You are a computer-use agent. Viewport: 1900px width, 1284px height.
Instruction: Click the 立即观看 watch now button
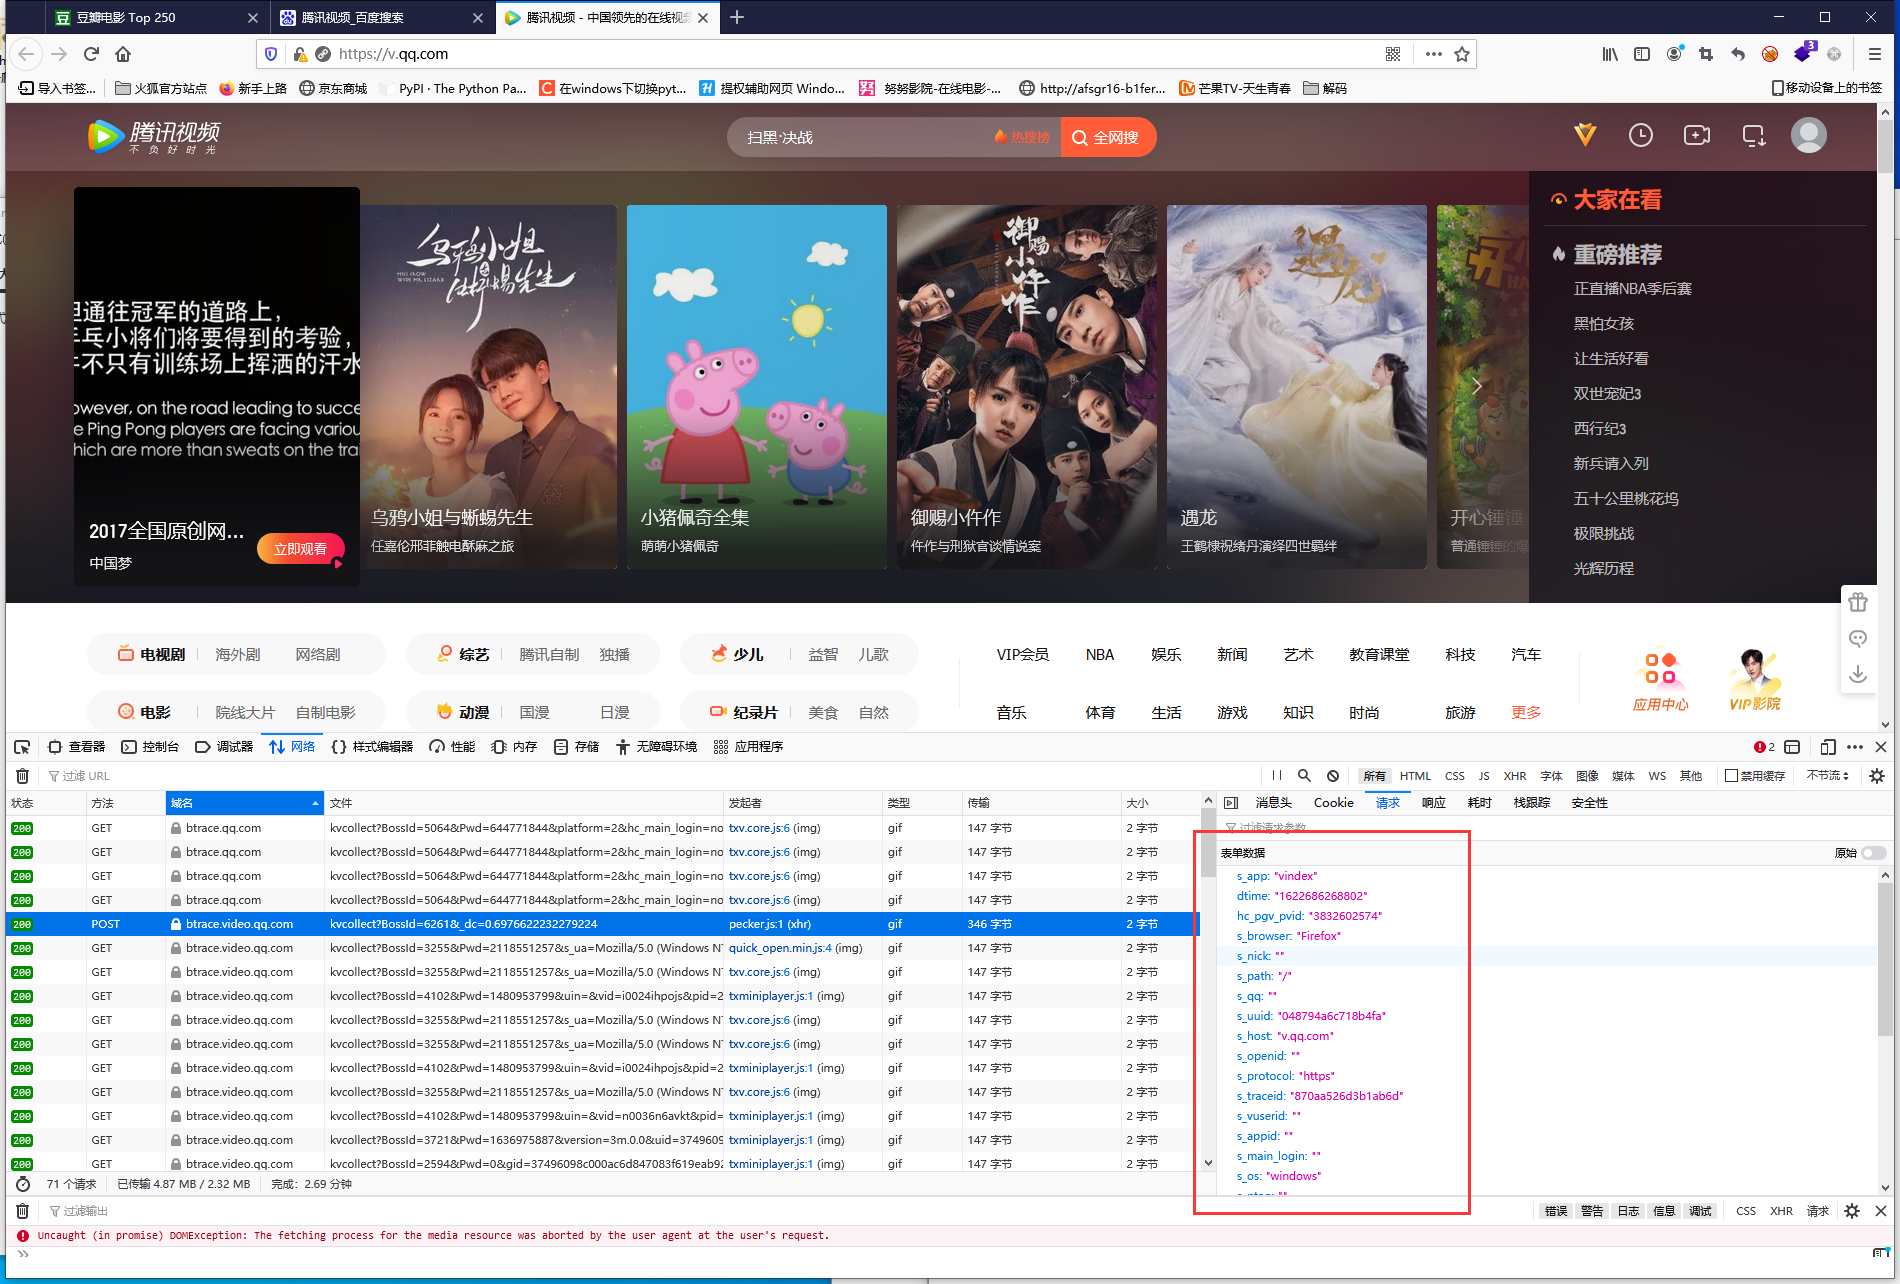[301, 549]
